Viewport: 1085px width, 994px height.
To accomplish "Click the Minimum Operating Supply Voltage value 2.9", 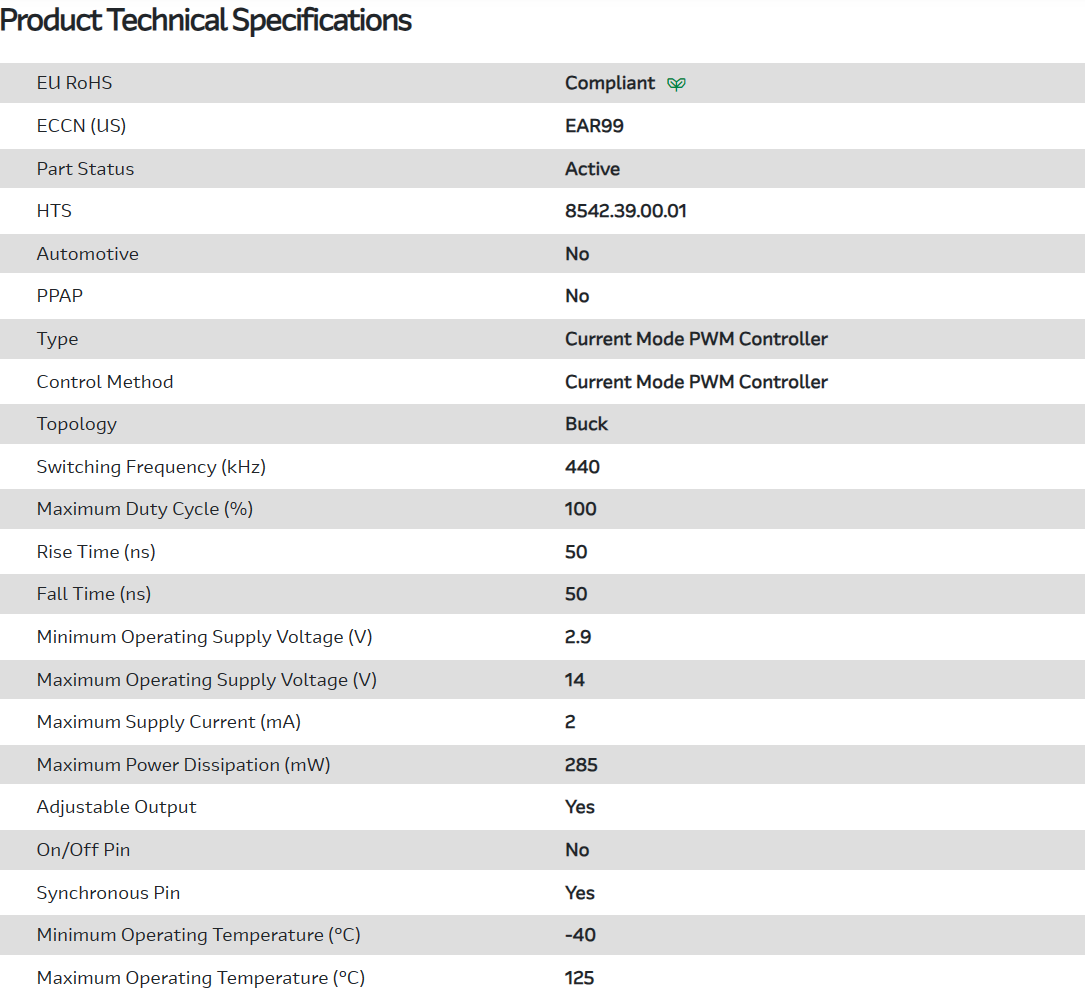I will (578, 637).
